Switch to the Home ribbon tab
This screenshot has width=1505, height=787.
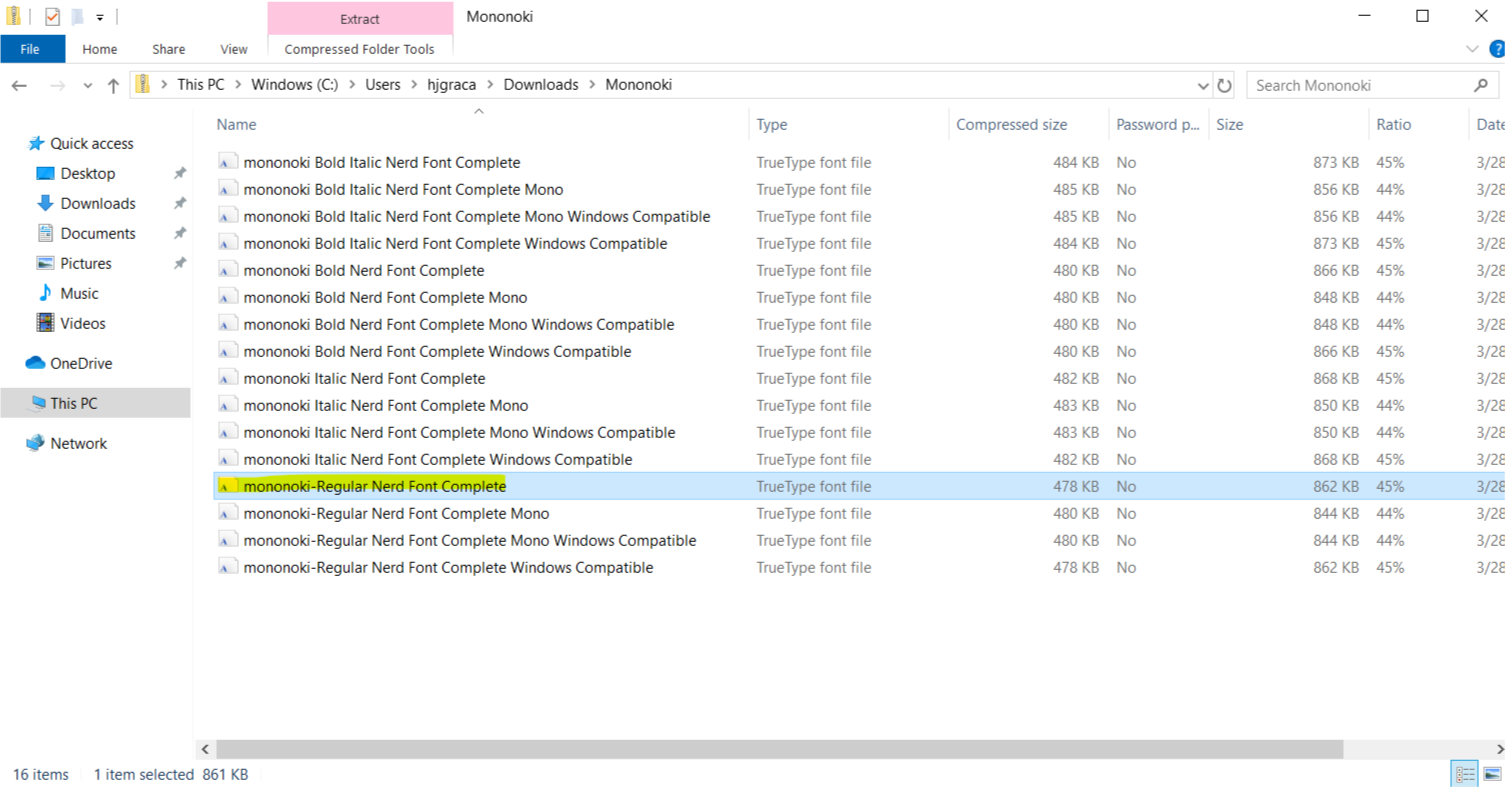click(x=99, y=49)
